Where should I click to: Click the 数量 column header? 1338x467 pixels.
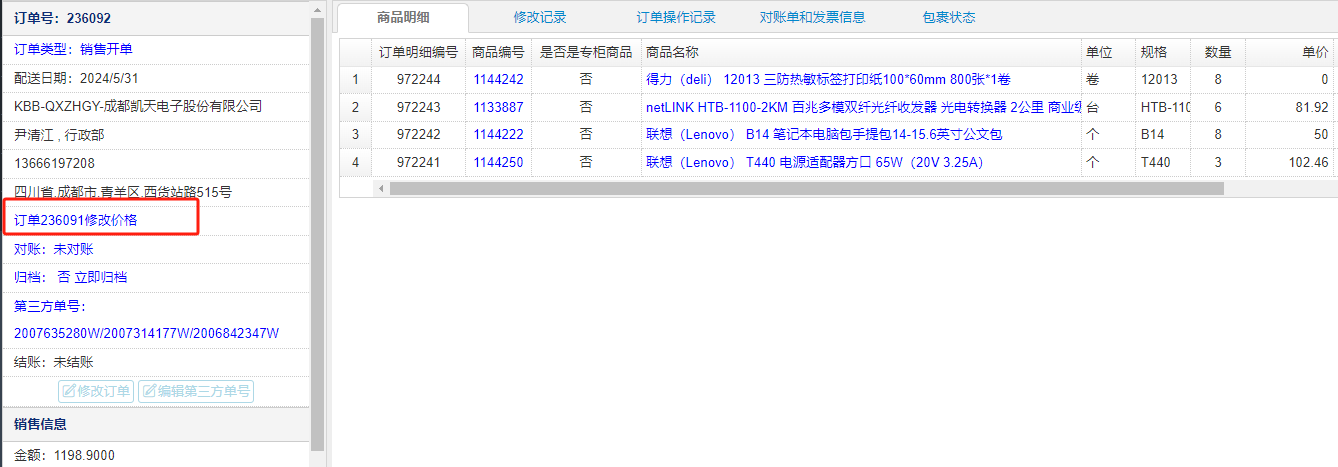coord(1218,52)
